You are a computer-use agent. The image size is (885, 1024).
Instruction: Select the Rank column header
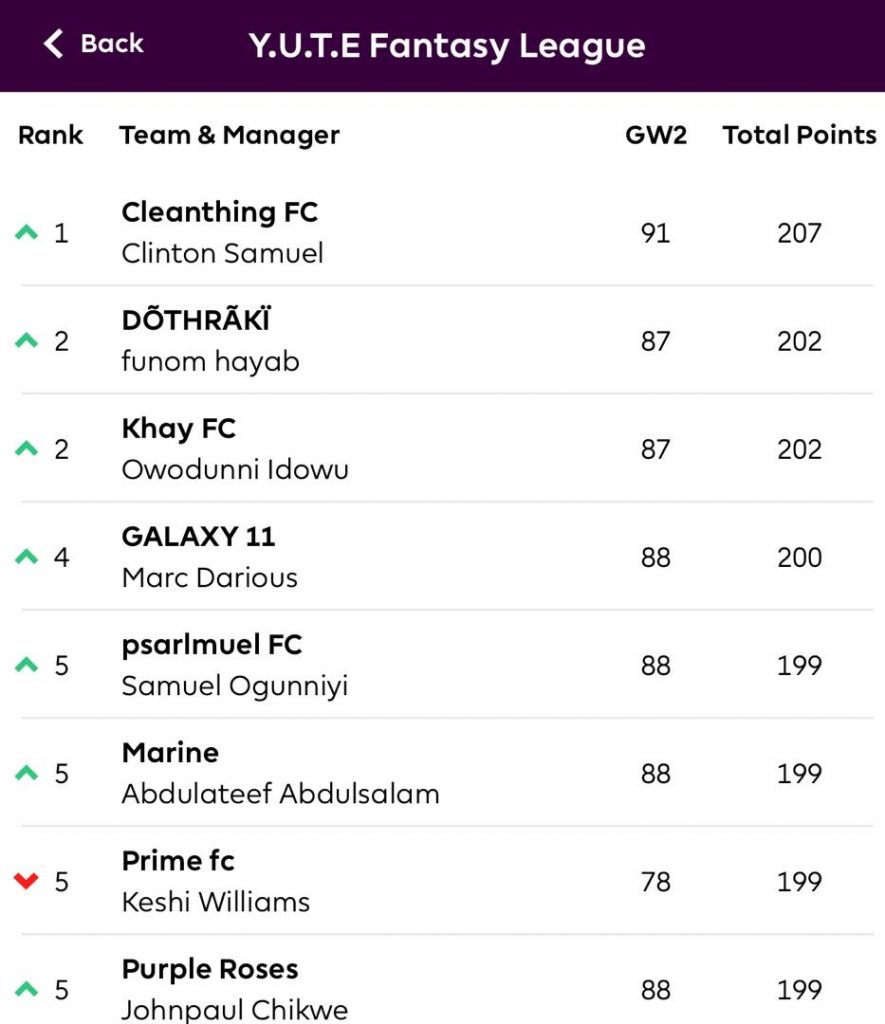[x=50, y=135]
